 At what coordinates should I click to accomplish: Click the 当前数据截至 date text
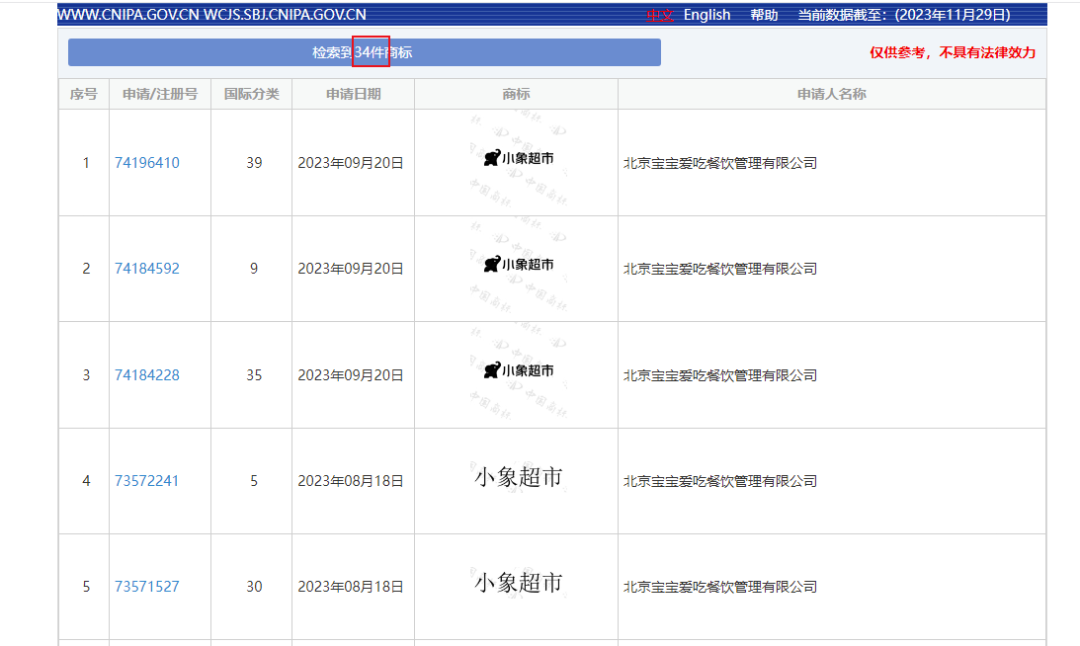[x=904, y=14]
